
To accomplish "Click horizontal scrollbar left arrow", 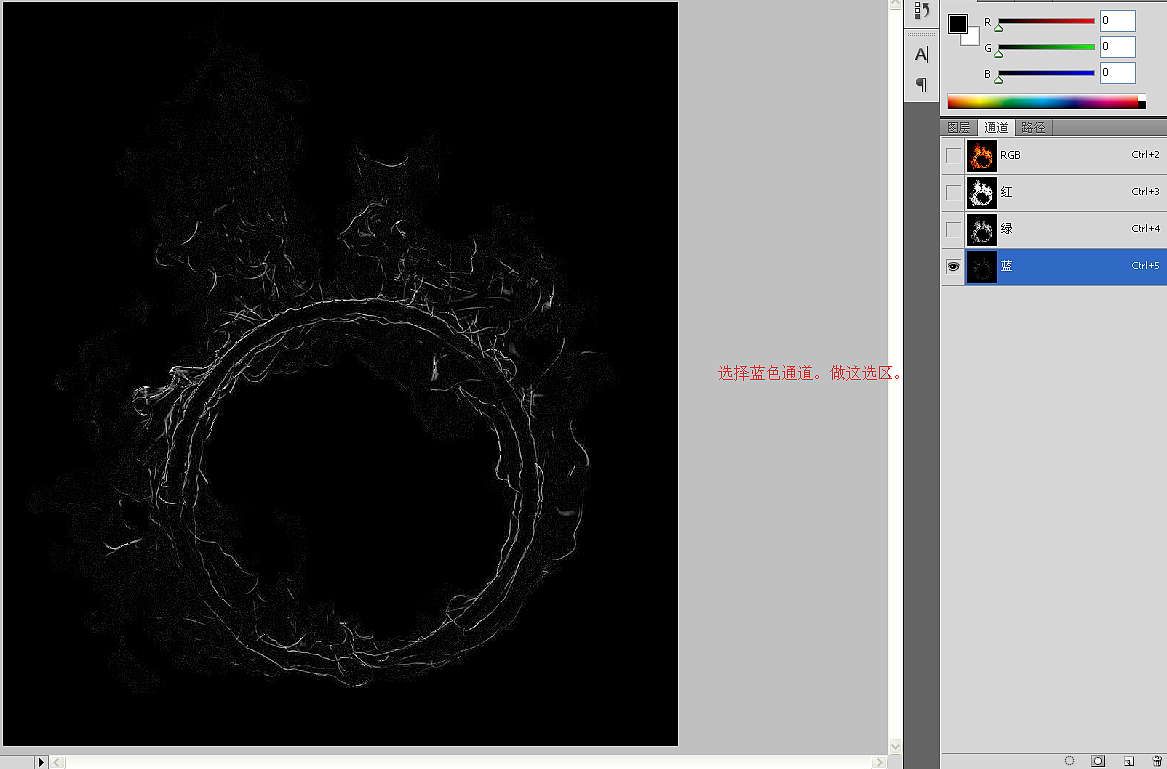I will tap(58, 762).
